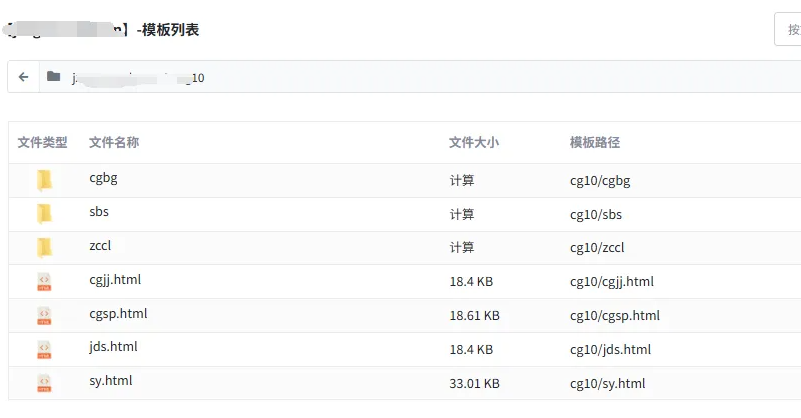Open the sbs folder name
This screenshot has width=801, height=418.
coord(99,212)
